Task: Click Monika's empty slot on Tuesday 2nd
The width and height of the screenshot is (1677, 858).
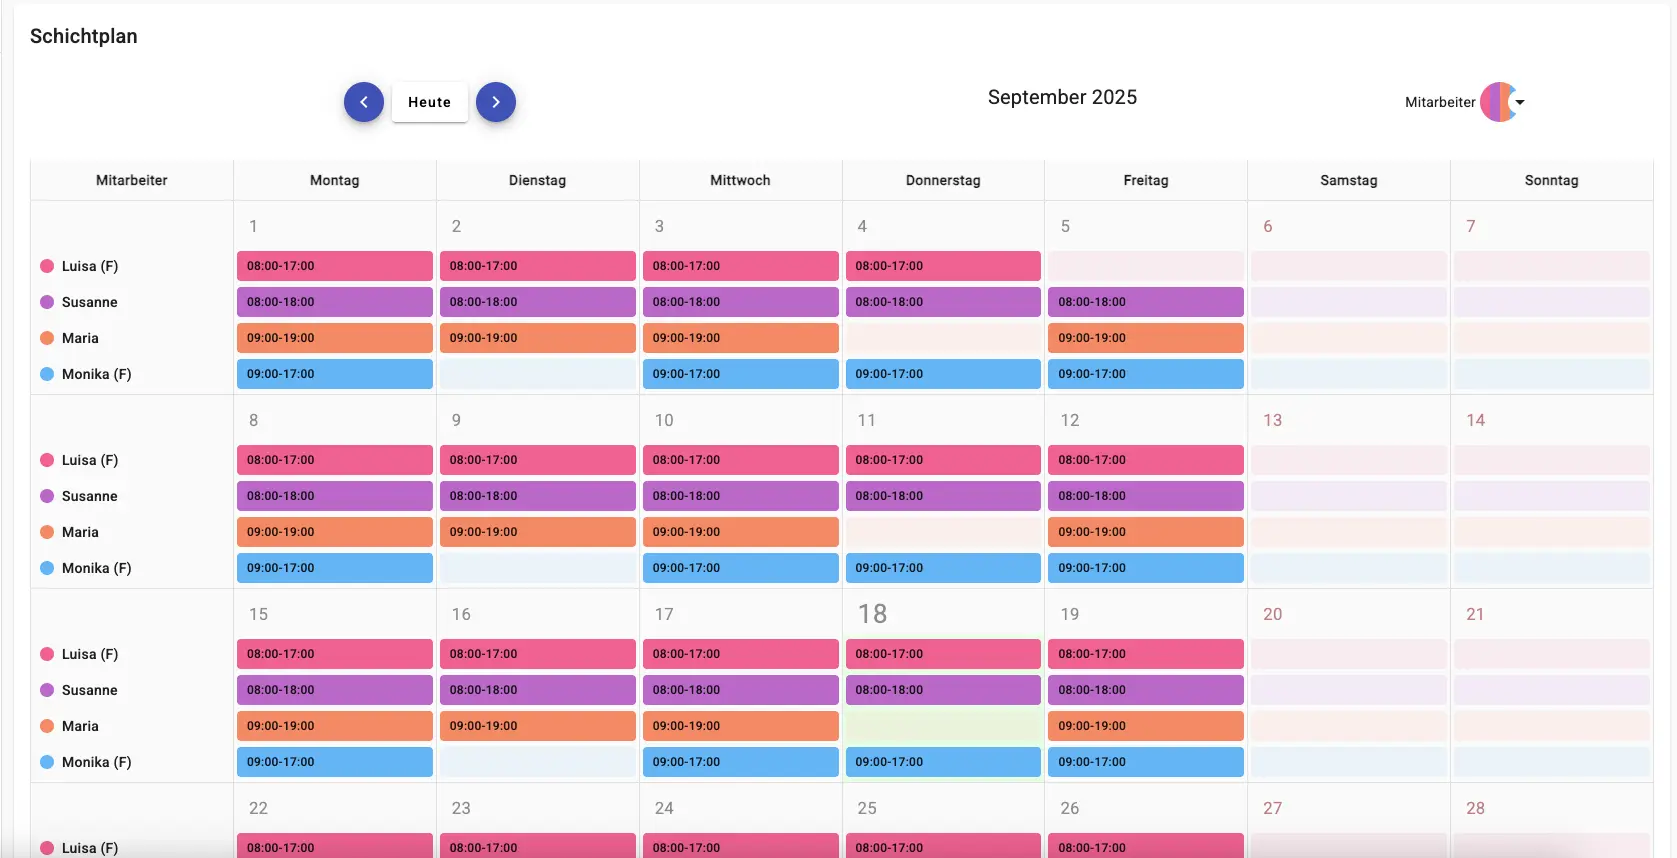Action: coord(537,374)
